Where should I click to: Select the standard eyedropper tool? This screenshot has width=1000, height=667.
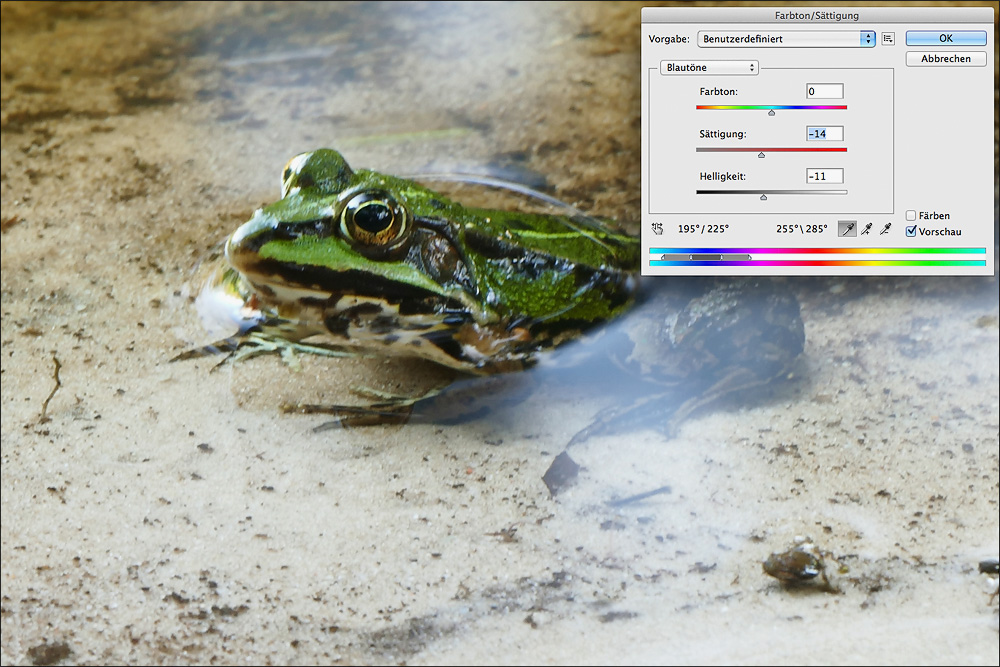point(847,229)
